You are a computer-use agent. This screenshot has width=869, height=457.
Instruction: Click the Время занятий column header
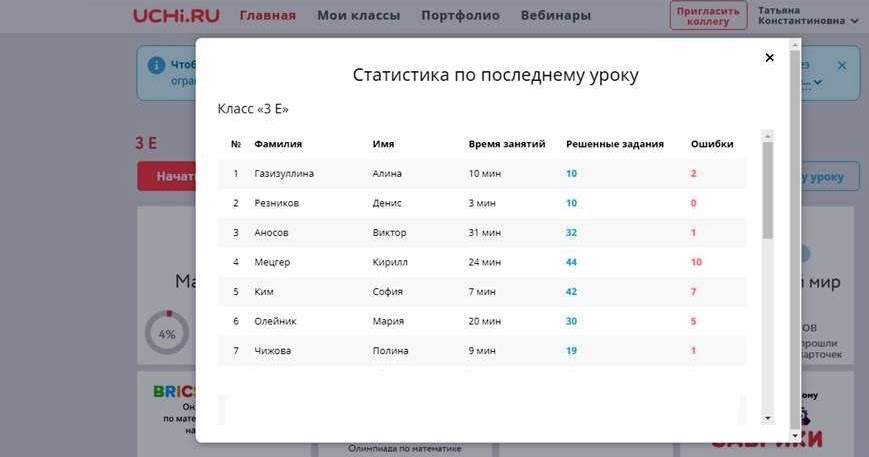pos(507,144)
